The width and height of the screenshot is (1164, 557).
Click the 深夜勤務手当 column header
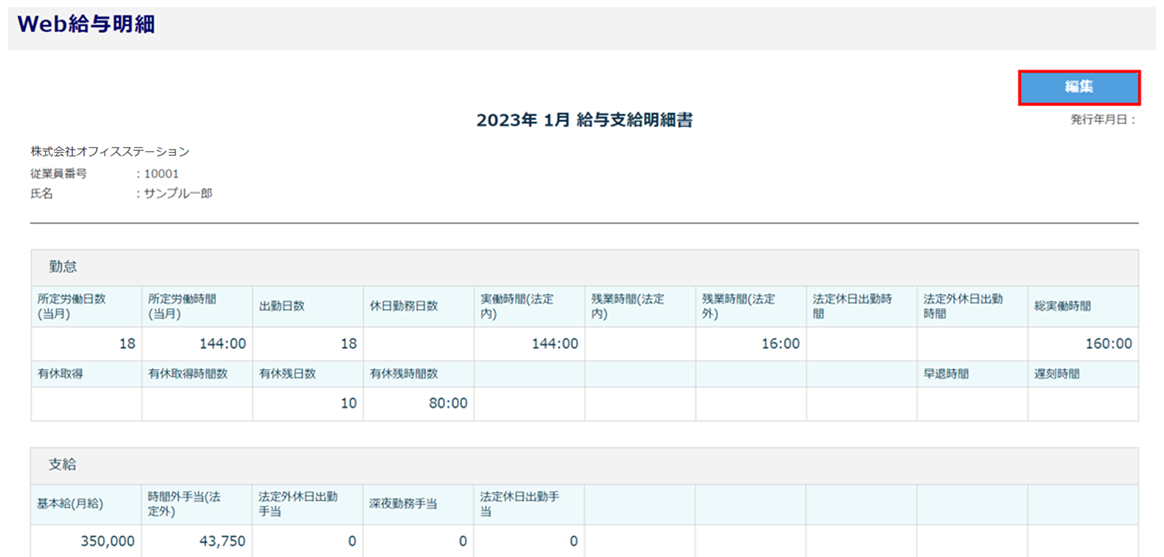coord(419,504)
